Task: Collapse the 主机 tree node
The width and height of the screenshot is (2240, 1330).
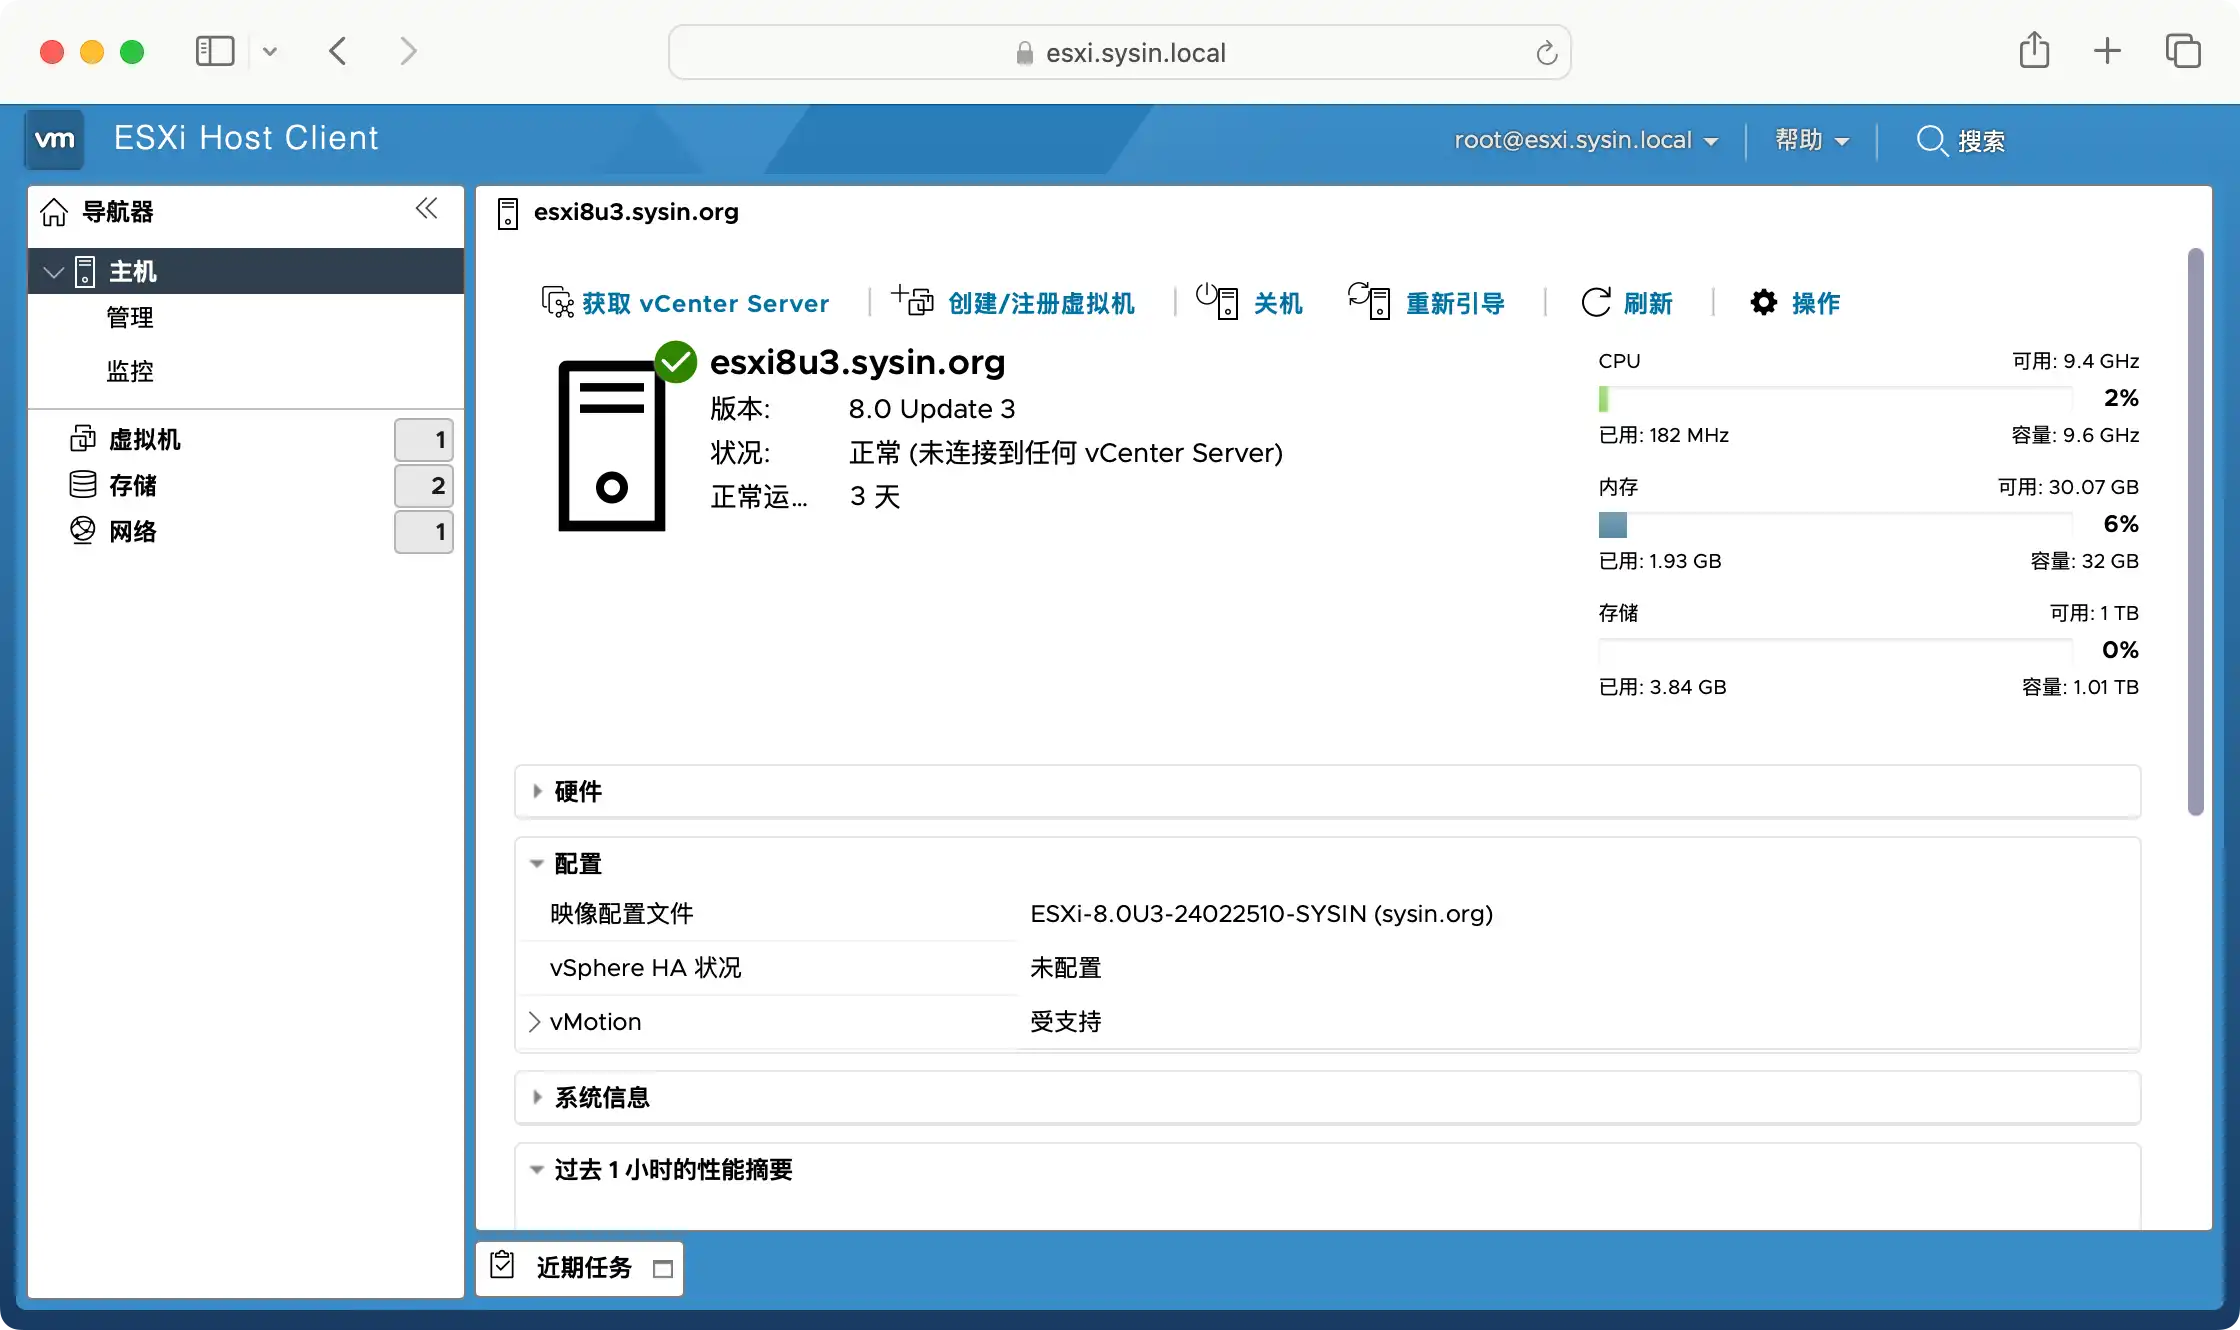Action: (52, 271)
